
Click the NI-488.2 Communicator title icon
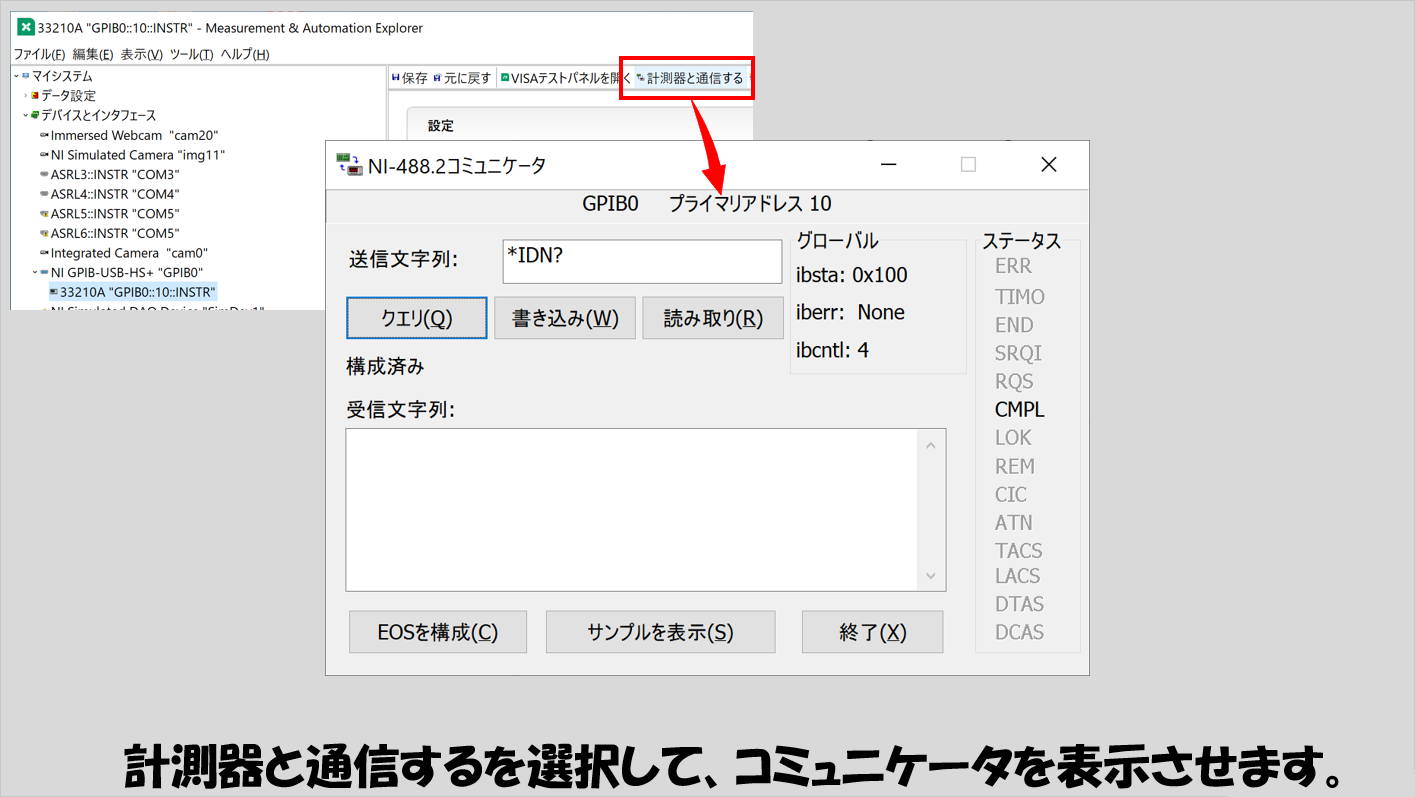[349, 165]
